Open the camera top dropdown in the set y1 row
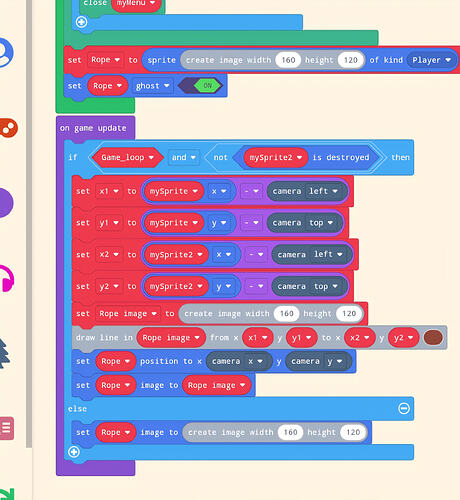This screenshot has height=500, width=460. 321,223
